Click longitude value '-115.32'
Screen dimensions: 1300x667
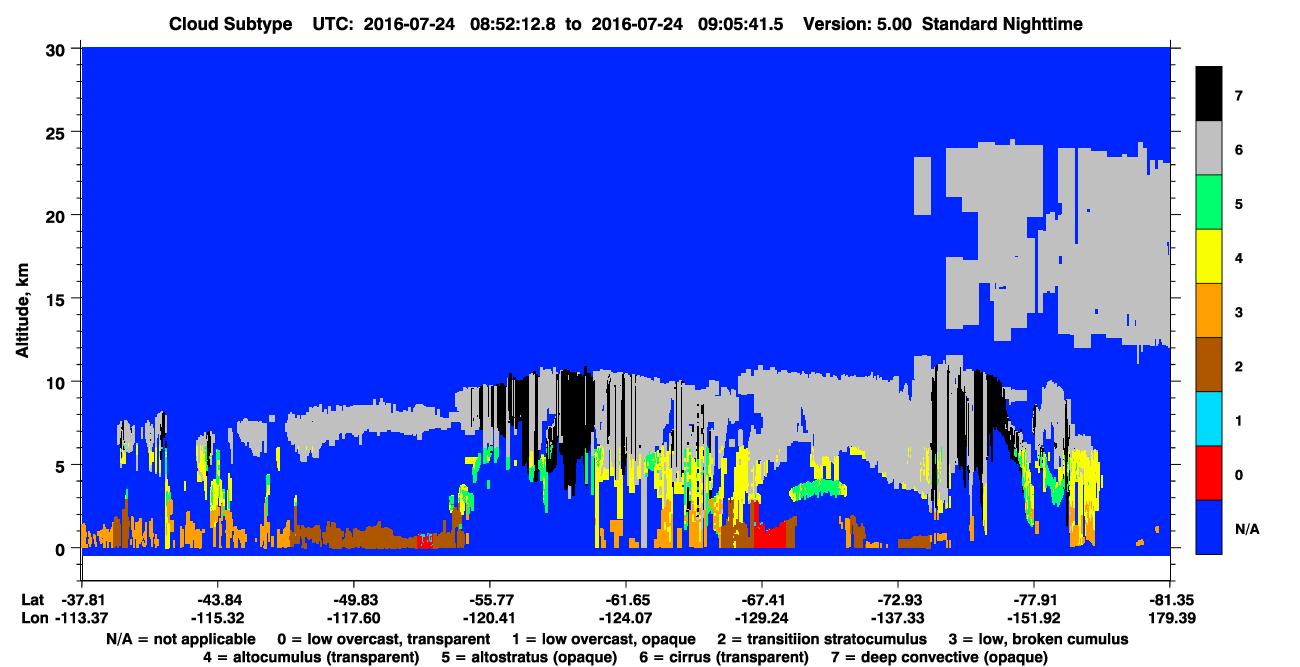click(217, 618)
